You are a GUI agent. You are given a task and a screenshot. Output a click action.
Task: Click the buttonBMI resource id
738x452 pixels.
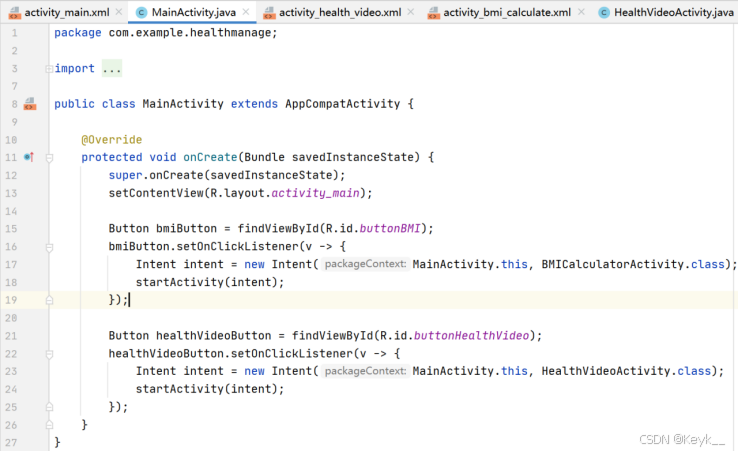[x=390, y=229]
